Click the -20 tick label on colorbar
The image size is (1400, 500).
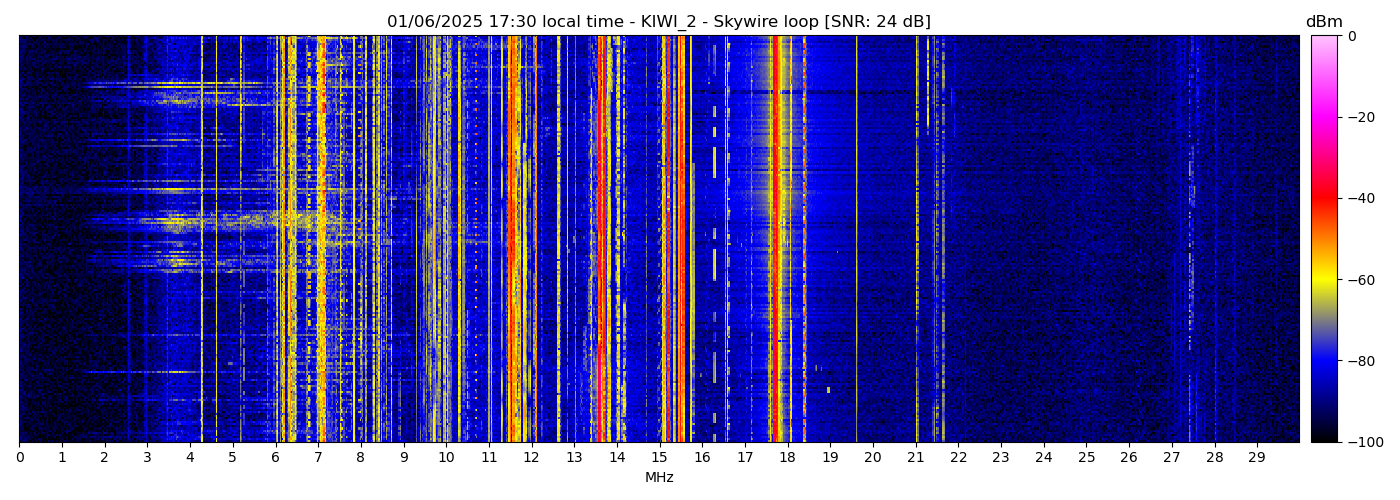coord(1358,117)
